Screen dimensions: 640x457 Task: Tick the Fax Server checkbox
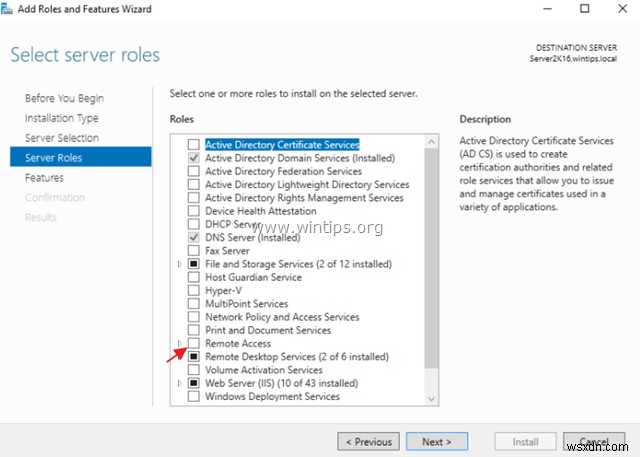pos(193,251)
